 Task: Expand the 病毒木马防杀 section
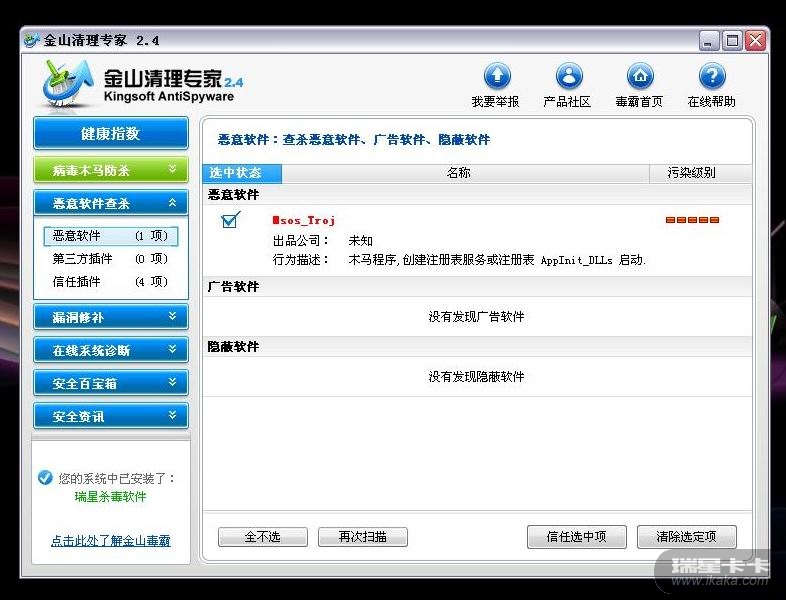click(x=111, y=170)
